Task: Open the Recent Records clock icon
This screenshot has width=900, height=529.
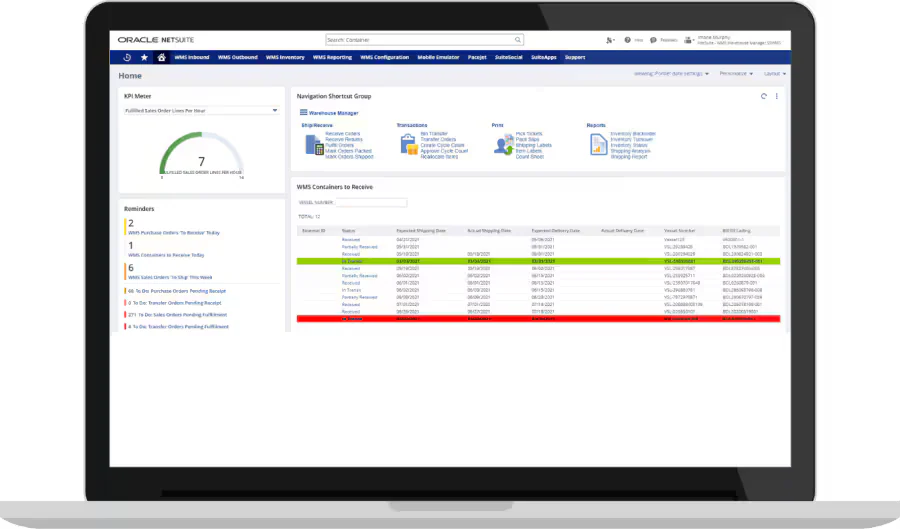Action: [x=127, y=57]
